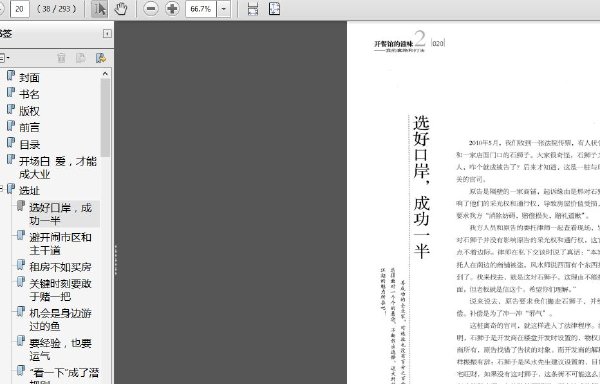The width and height of the screenshot is (600, 384).
Task: Click bookmark icon beside 避开闹市区和主干道
Action: tap(21, 235)
